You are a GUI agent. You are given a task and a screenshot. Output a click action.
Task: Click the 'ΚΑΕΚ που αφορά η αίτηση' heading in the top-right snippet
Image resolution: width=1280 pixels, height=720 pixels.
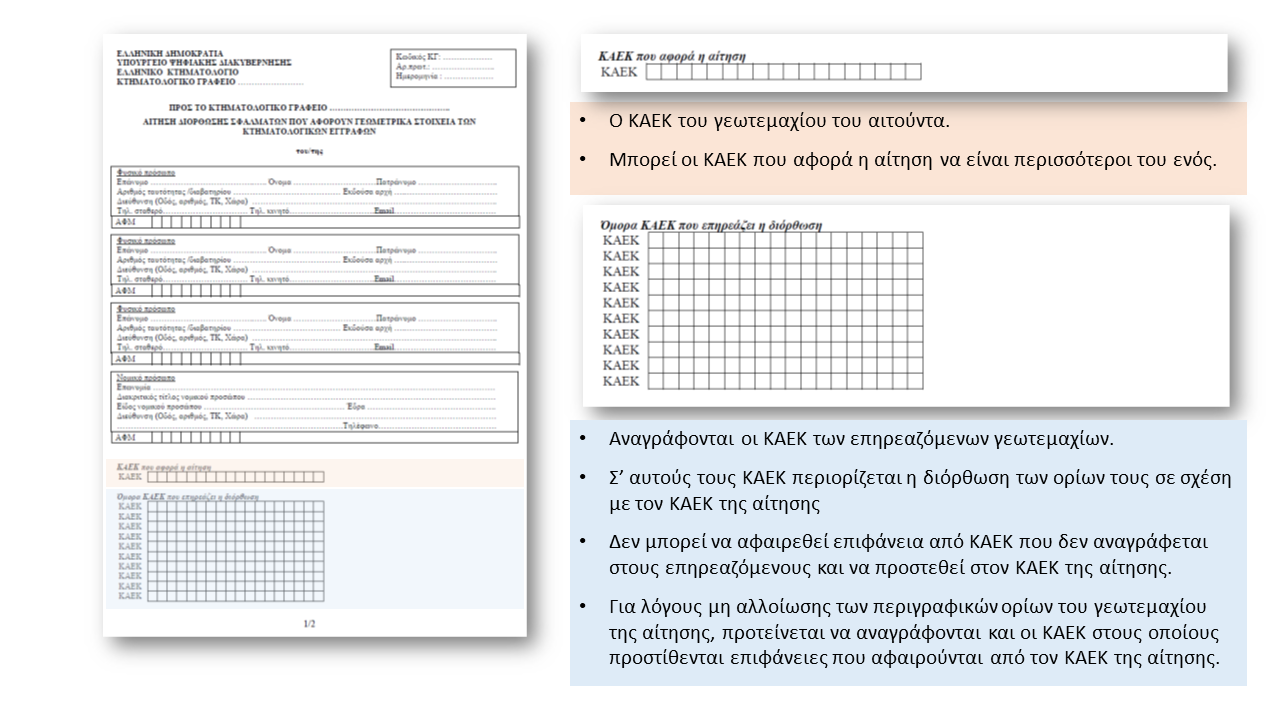pos(671,57)
